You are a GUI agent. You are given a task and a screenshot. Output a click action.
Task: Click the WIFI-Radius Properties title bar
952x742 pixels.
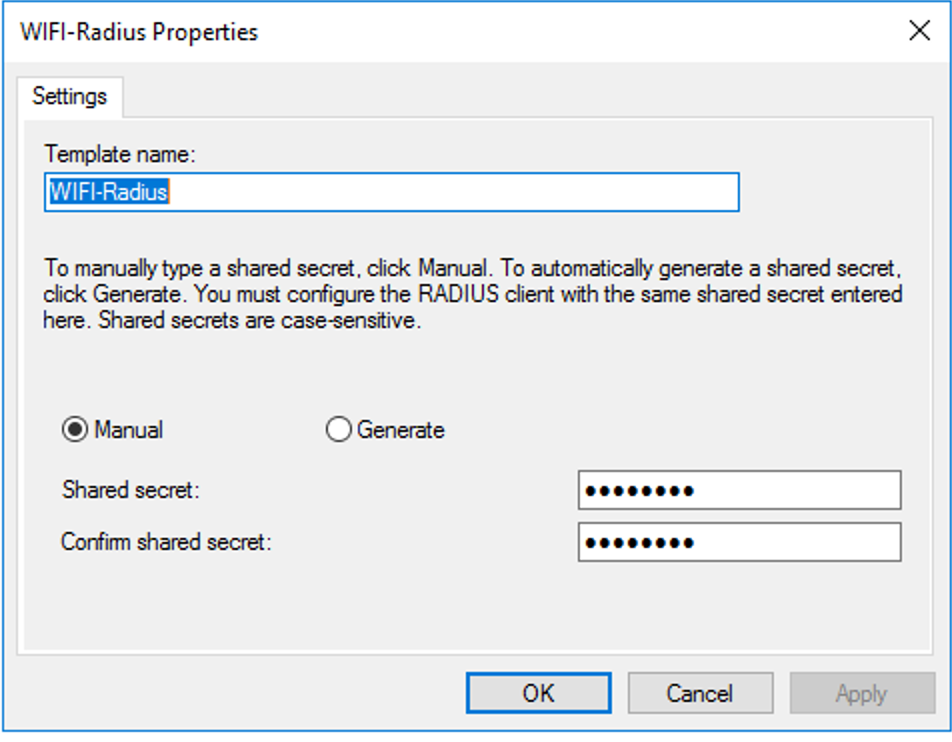point(400,31)
